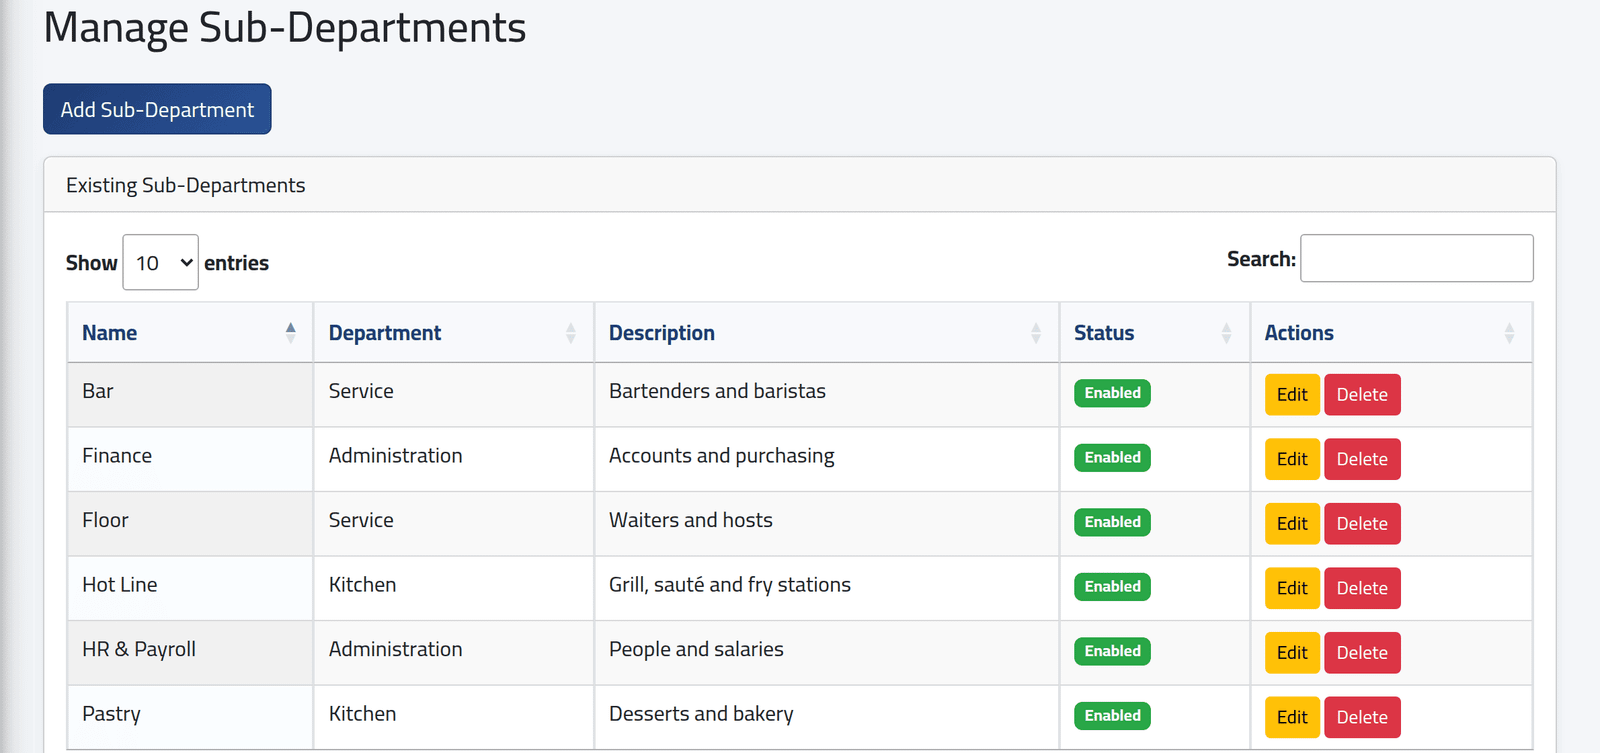Image resolution: width=1600 pixels, height=753 pixels.
Task: Delete the Finance sub-department
Action: click(1362, 459)
